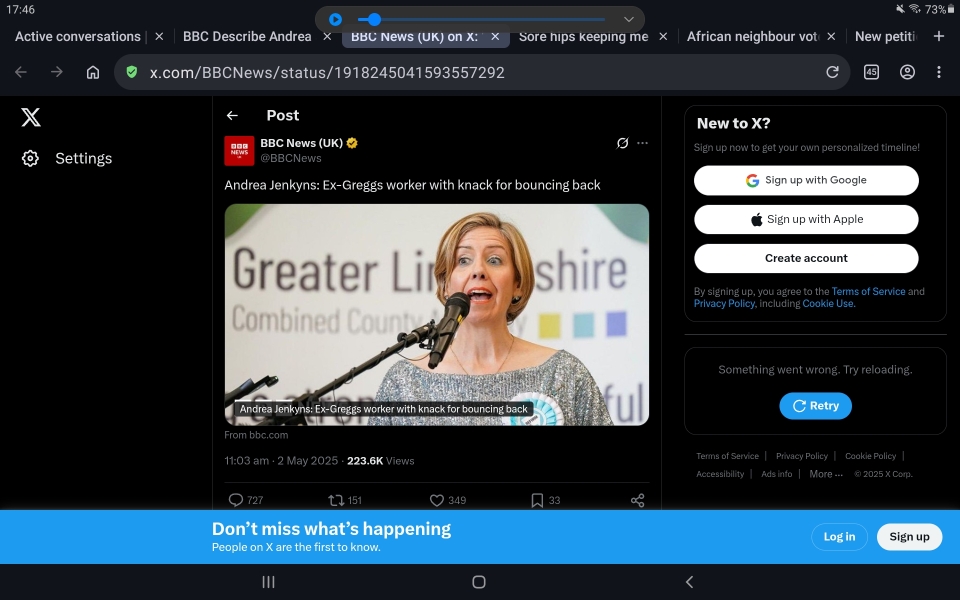Click Create account button
The height and width of the screenshot is (600, 960).
[806, 258]
